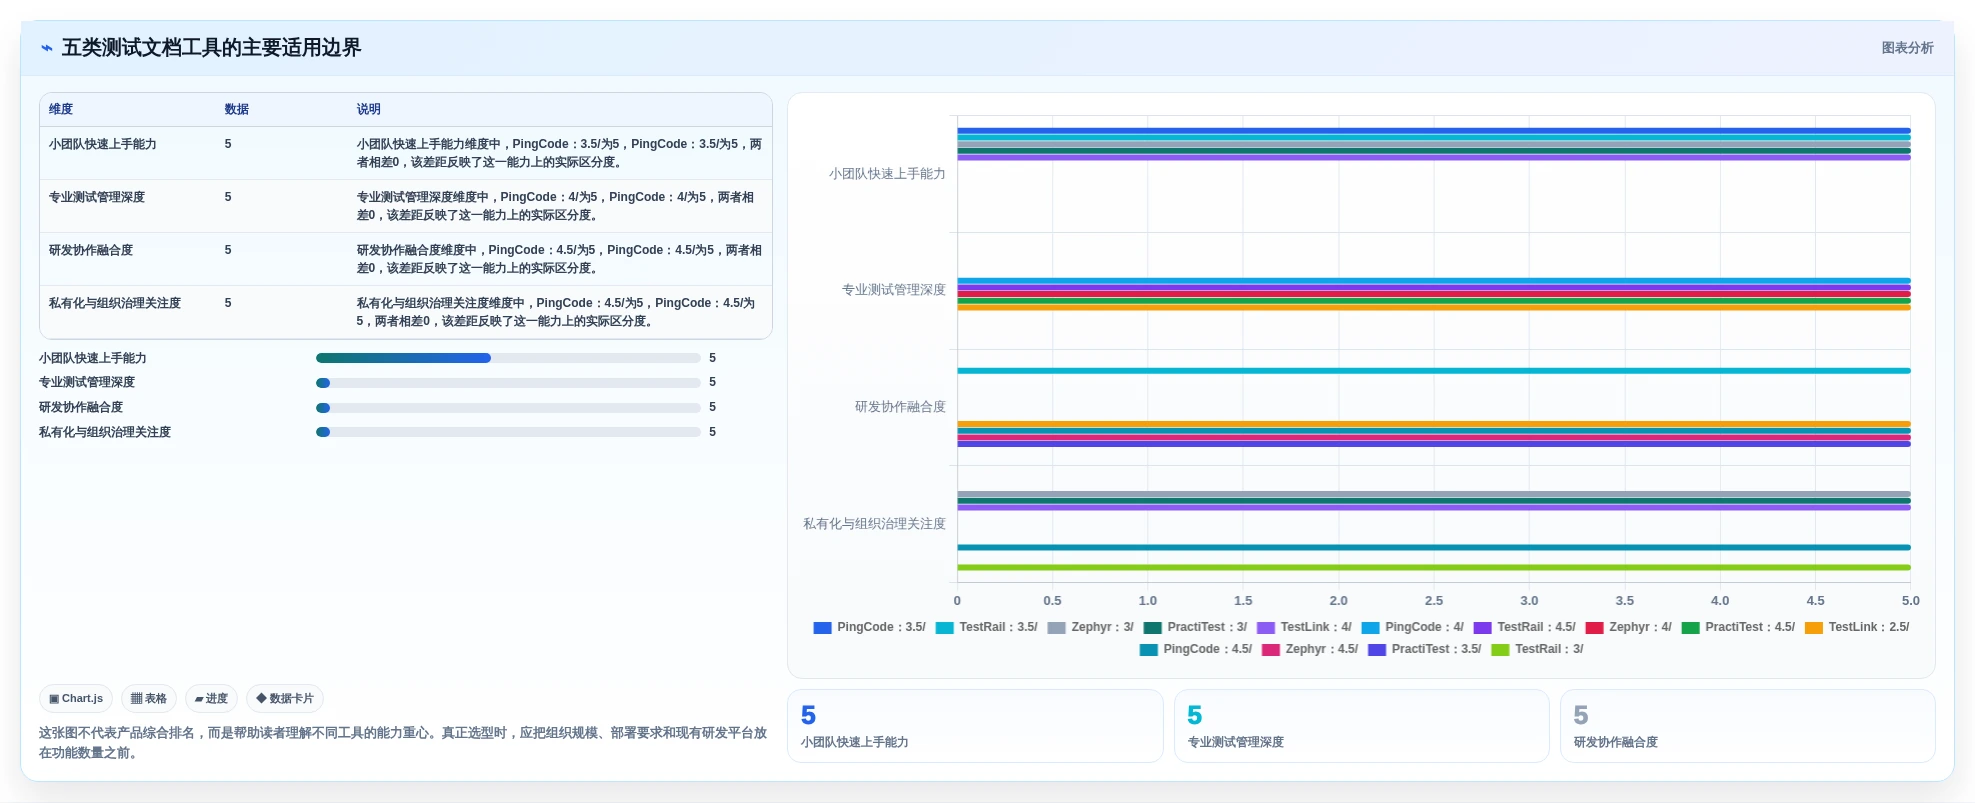Viewport: 1975px width, 803px height.
Task: Click the 小团队快速上手能力 progress label
Action: point(93,358)
